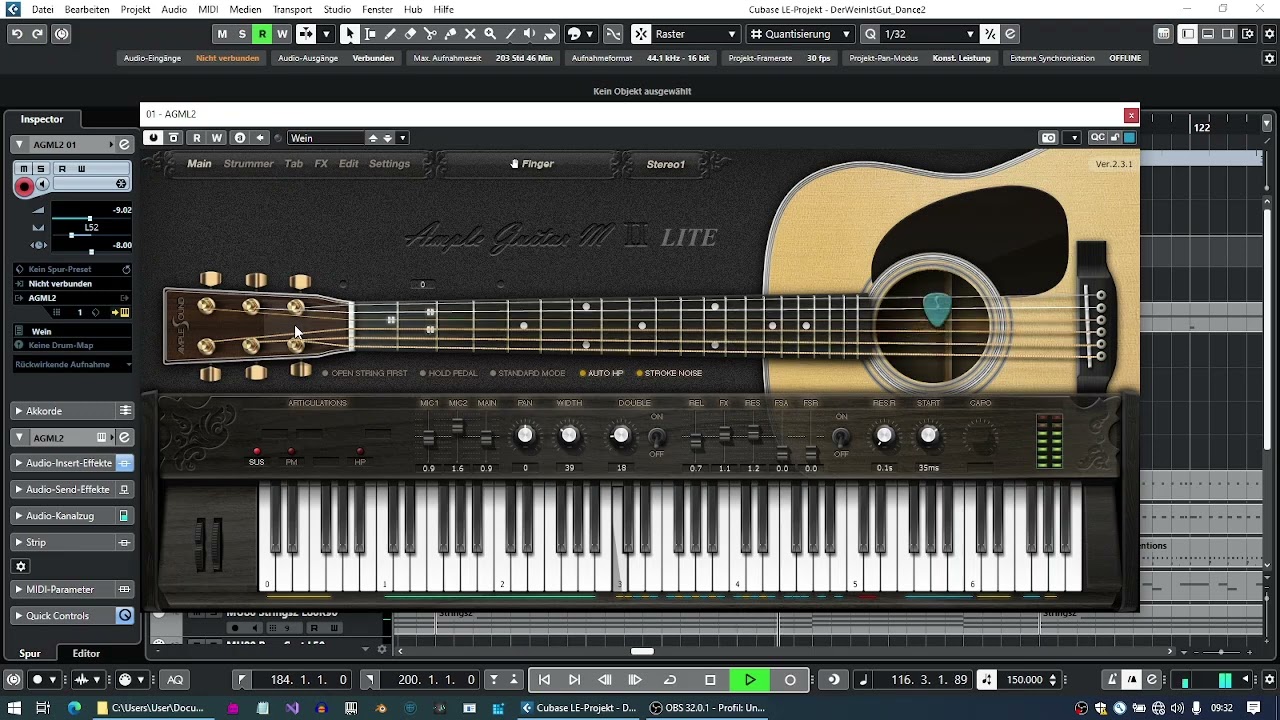
Task: Select the Play speaker tool
Action: pyautogui.click(x=530, y=34)
